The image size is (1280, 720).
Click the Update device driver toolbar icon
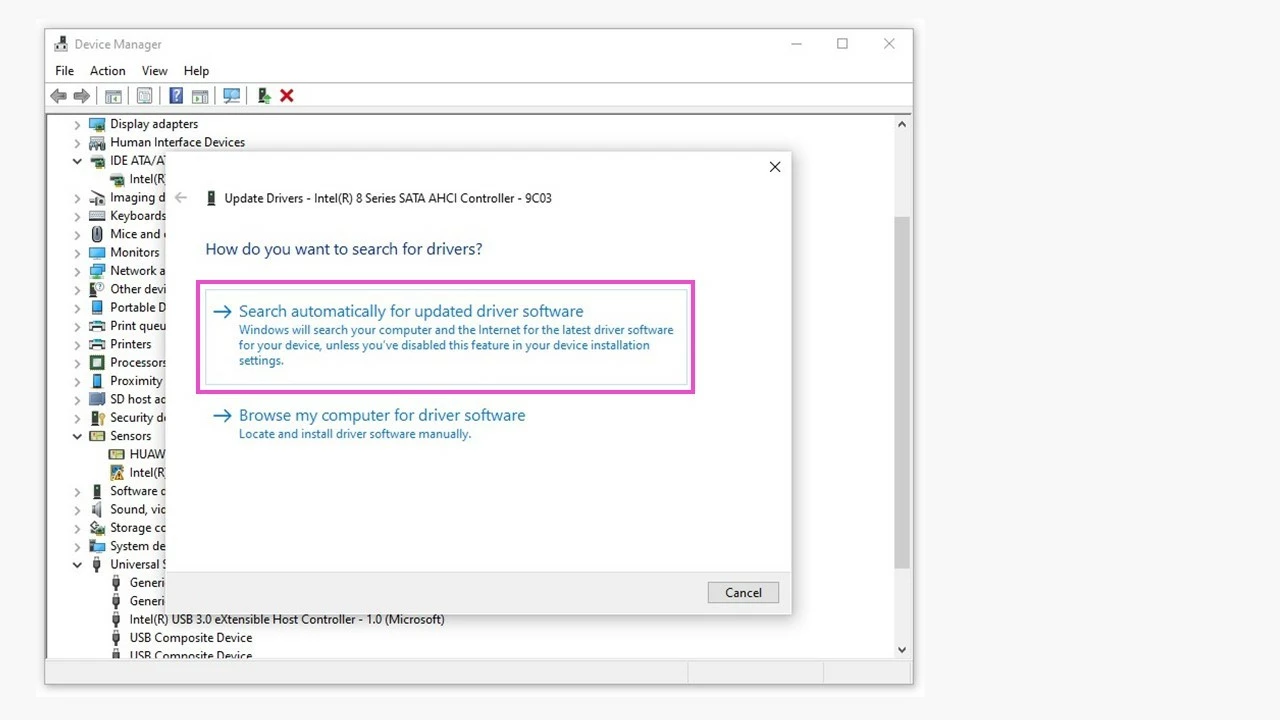click(264, 96)
